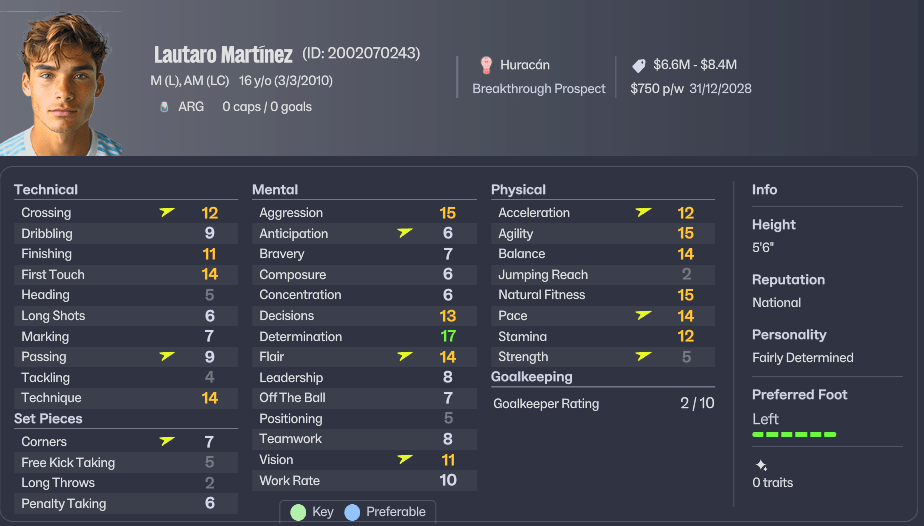Click the player name Lautaro Martínez
Viewport: 924px width, 526px height.
pos(223,54)
